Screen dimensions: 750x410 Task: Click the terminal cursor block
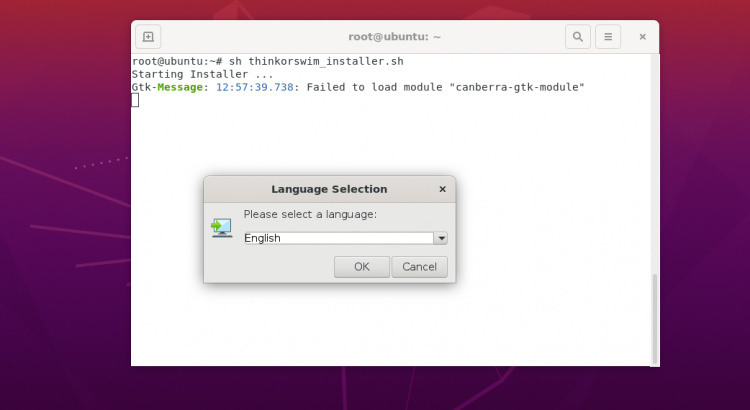pyautogui.click(x=135, y=100)
